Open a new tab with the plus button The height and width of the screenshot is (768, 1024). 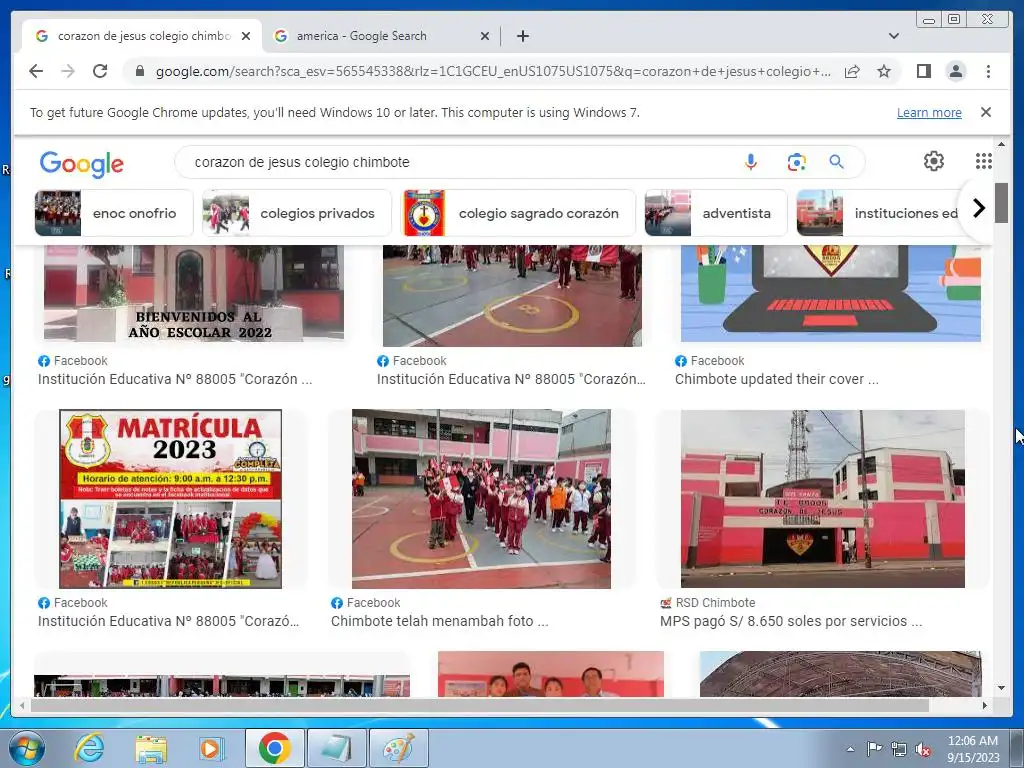pyautogui.click(x=522, y=36)
